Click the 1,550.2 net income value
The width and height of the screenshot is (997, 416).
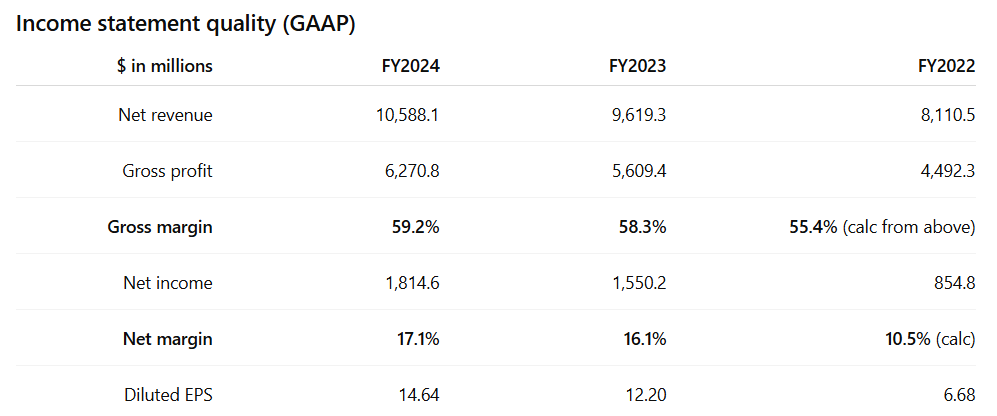(x=641, y=283)
